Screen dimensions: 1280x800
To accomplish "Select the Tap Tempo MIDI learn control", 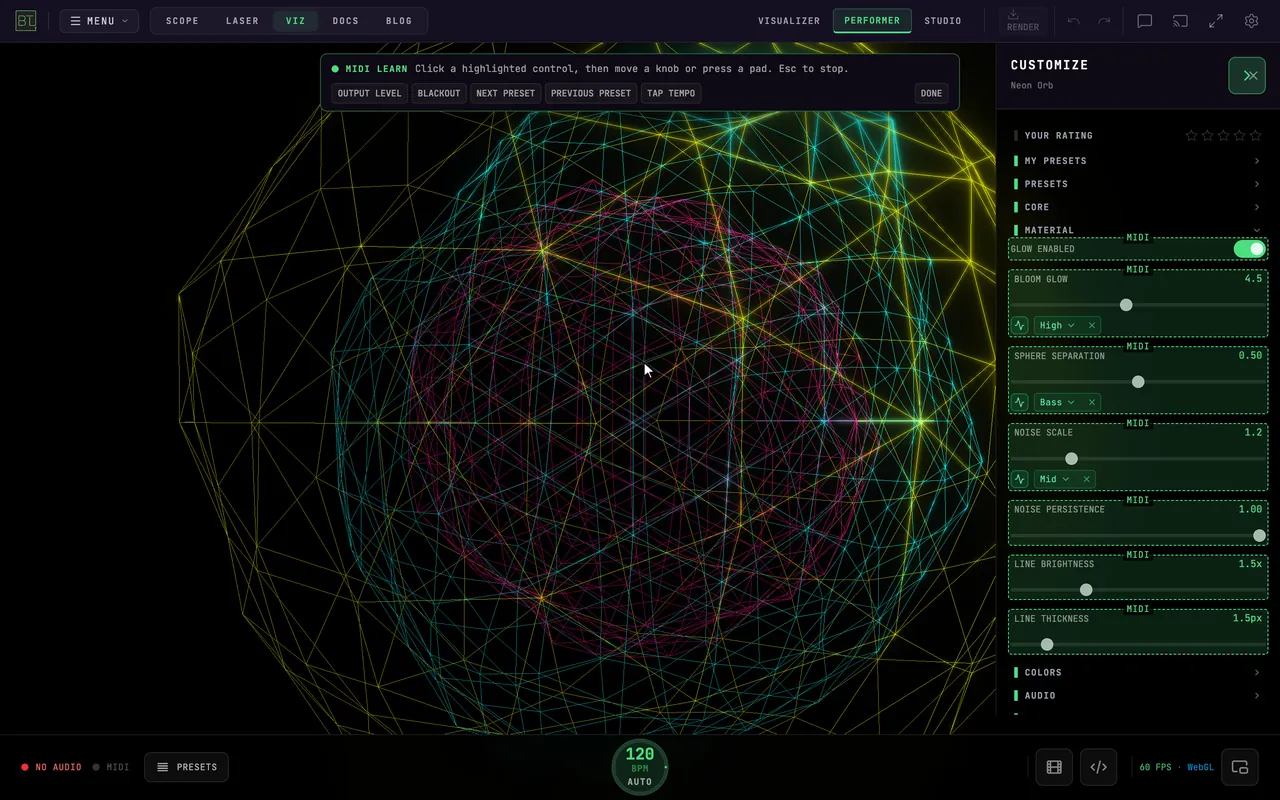I will pos(671,93).
